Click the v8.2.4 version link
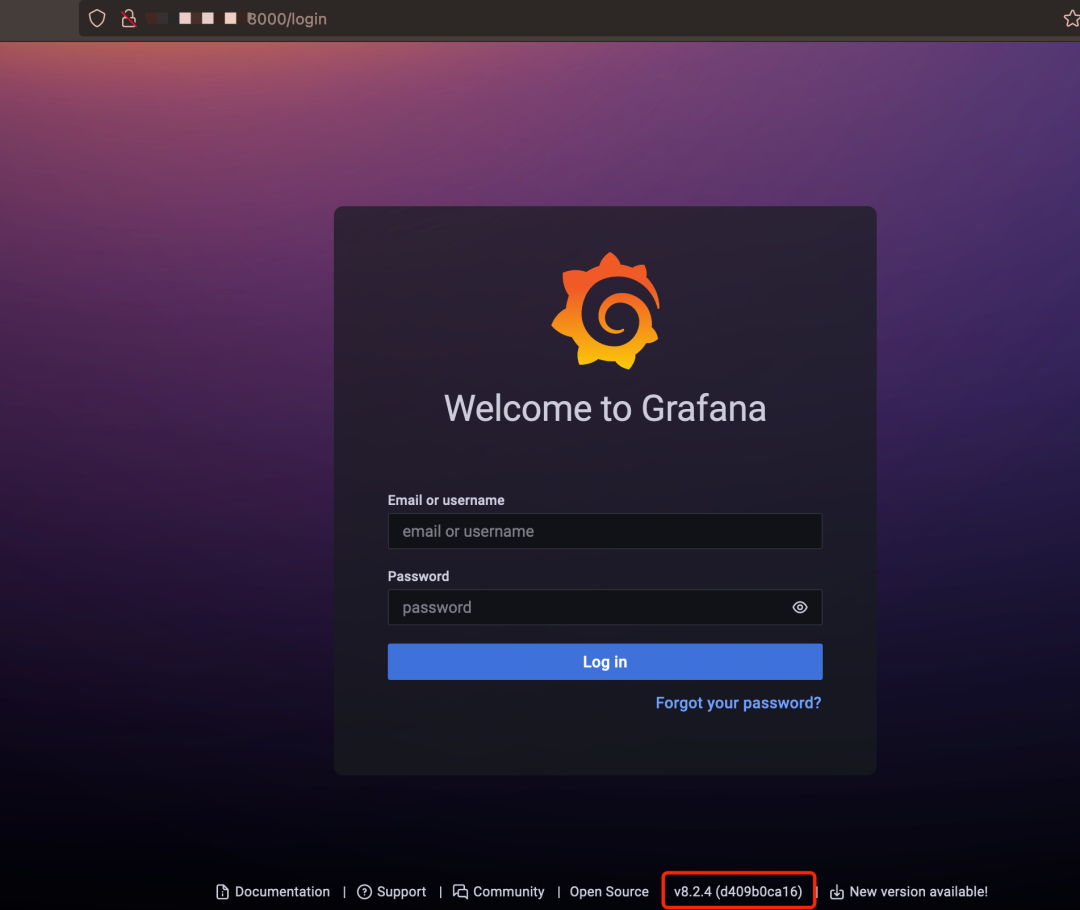Image resolution: width=1080 pixels, height=910 pixels. [x=738, y=891]
